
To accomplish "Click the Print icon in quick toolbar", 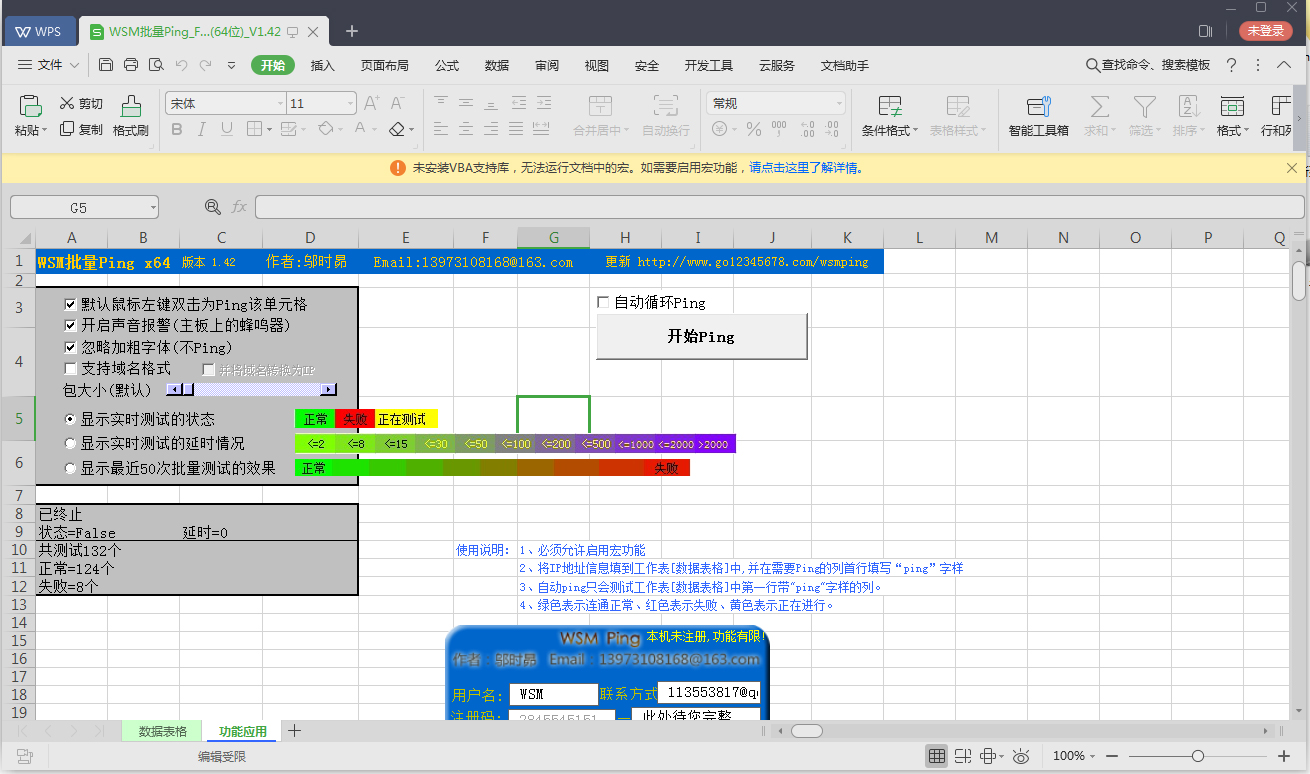I will click(131, 65).
